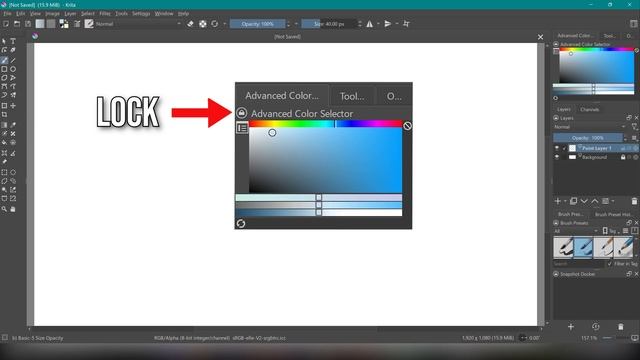
Task: Open the Filter menu
Action: [105, 13]
